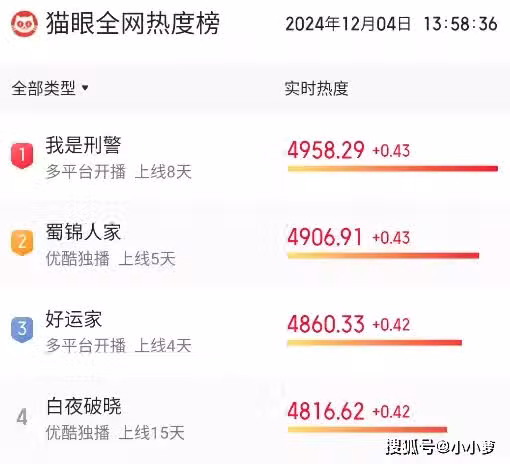Open the 好运家 show title
This screenshot has width=510, height=464.
click(x=74, y=319)
